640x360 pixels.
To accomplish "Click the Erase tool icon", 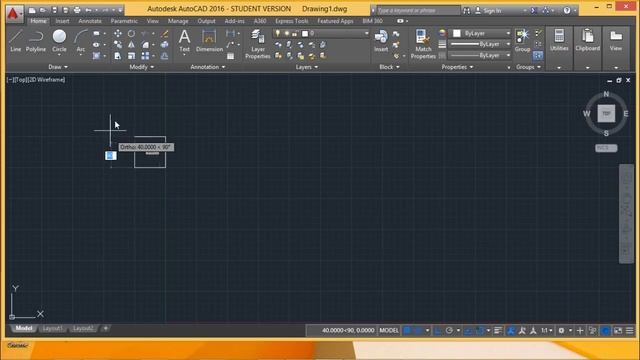I will (164, 33).
